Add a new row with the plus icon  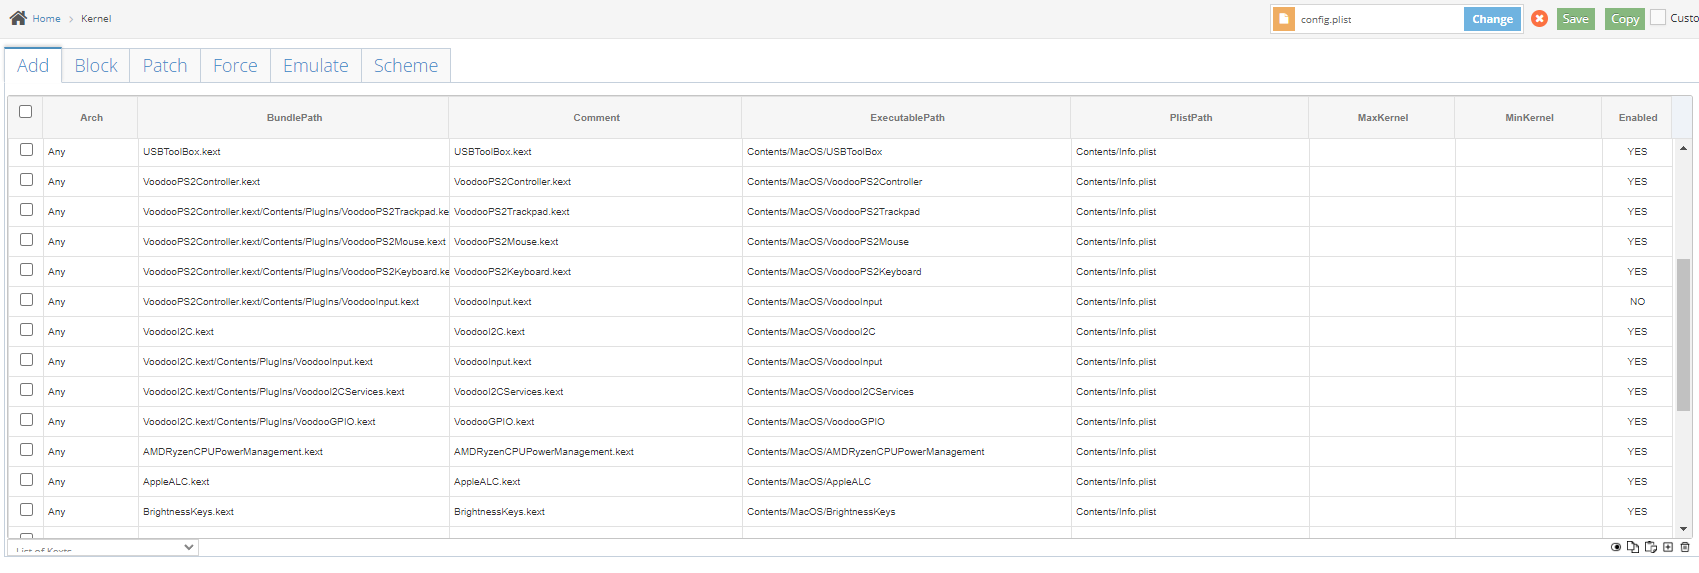pyautogui.click(x=1668, y=547)
